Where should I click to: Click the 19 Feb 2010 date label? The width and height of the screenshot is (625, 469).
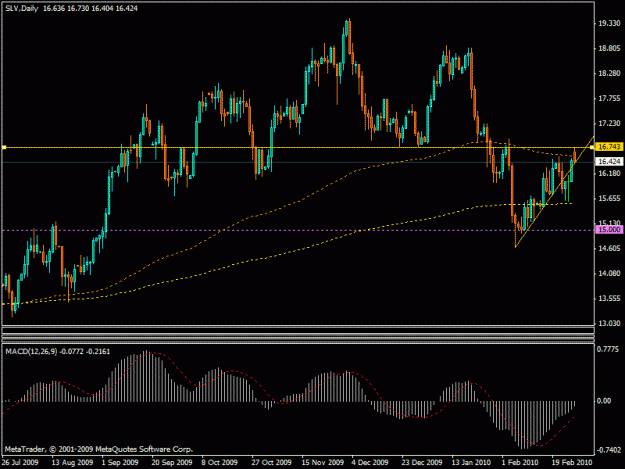coord(572,463)
